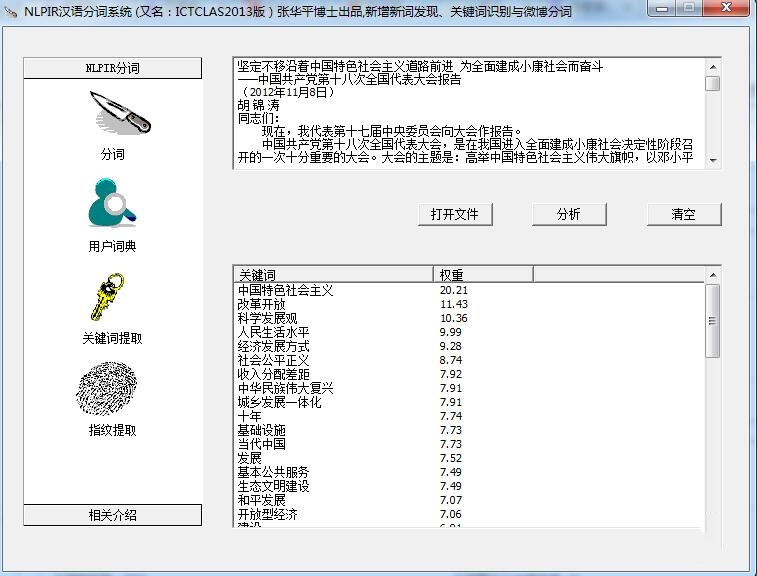Open the 相关介绍 panel header
The width and height of the screenshot is (757, 576).
pyautogui.click(x=112, y=515)
